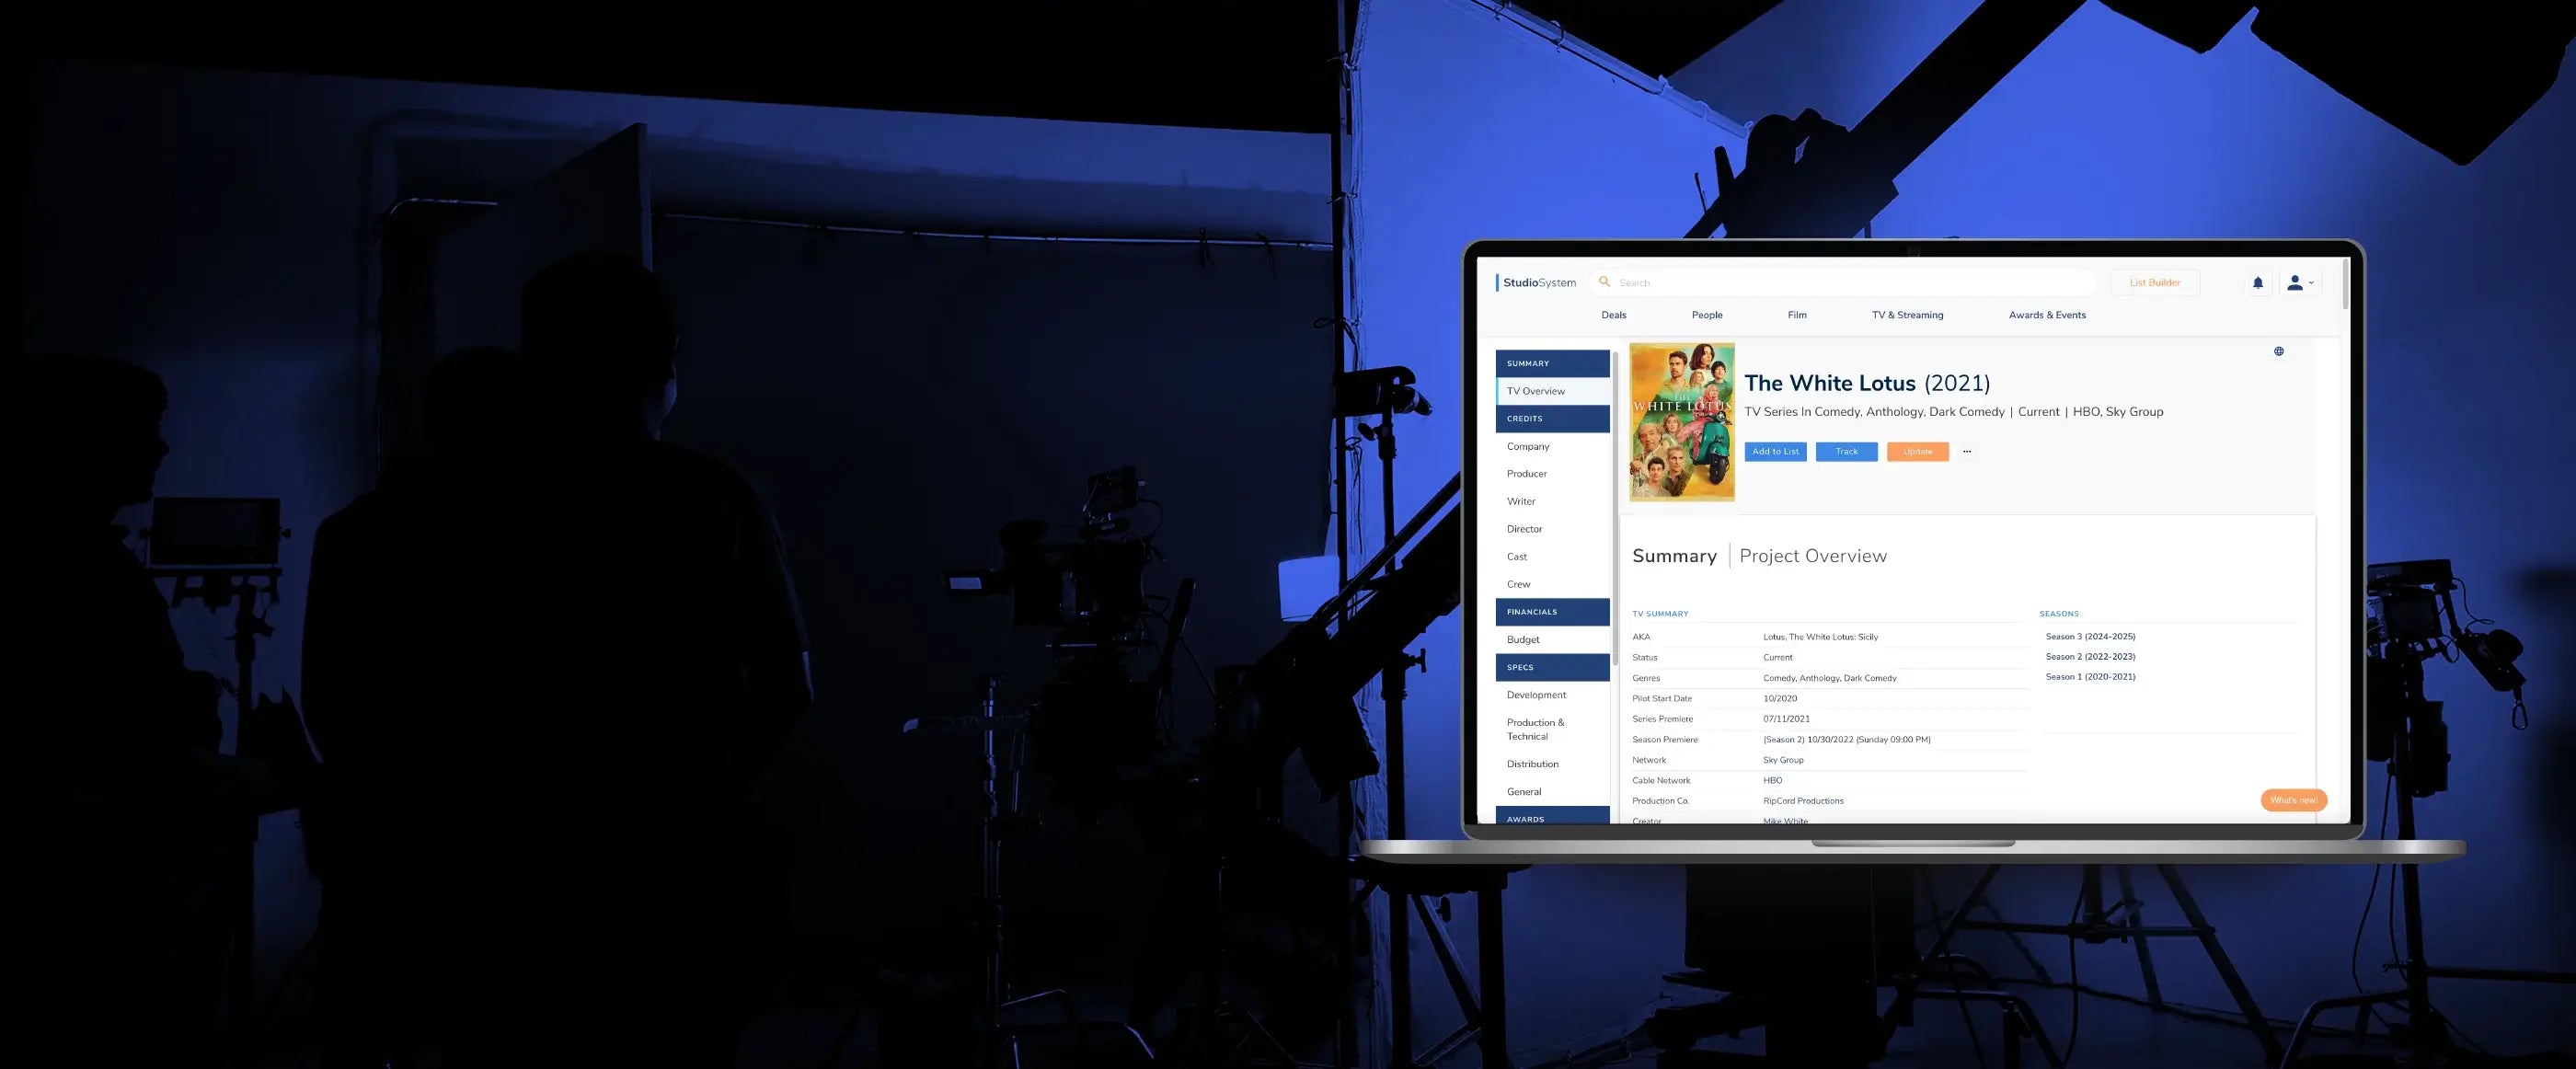Expand the account dropdown chevron next to avatar

(2312, 284)
